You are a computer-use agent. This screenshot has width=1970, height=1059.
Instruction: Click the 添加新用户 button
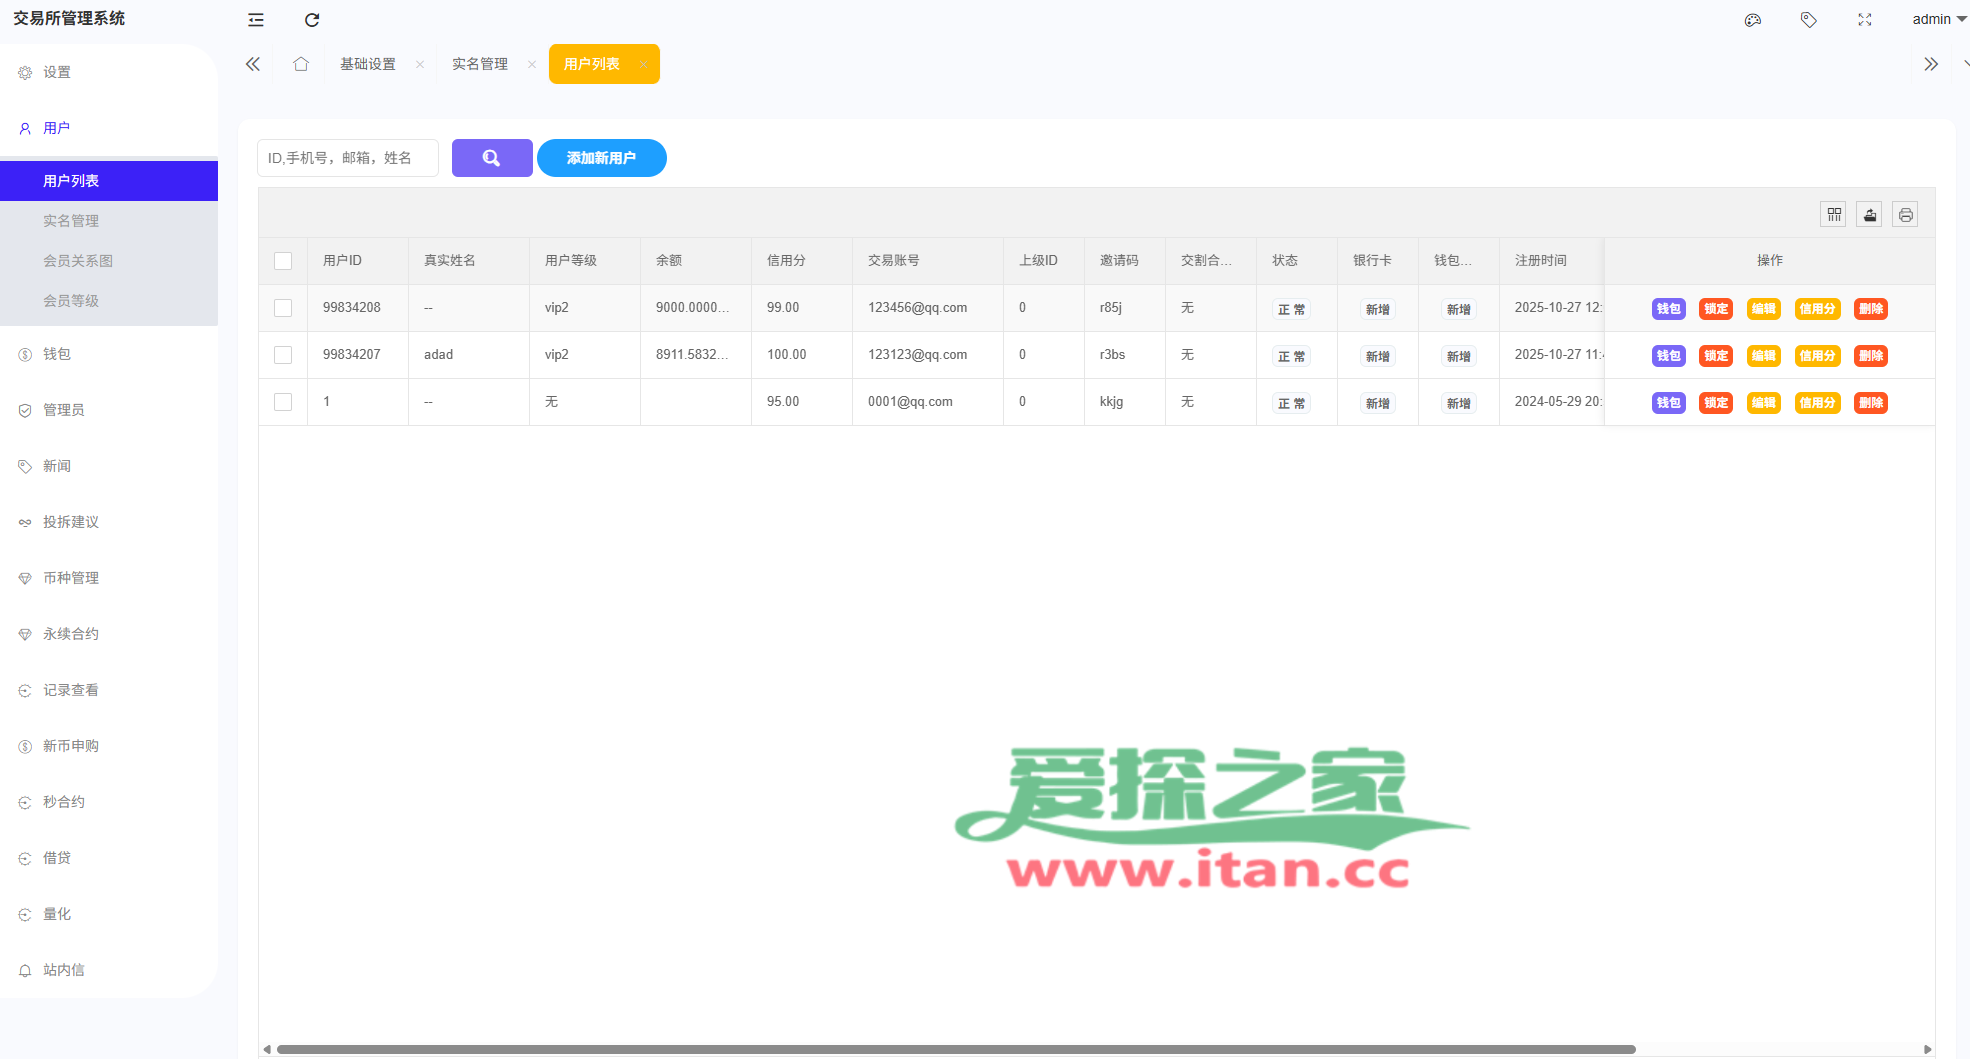tap(601, 158)
